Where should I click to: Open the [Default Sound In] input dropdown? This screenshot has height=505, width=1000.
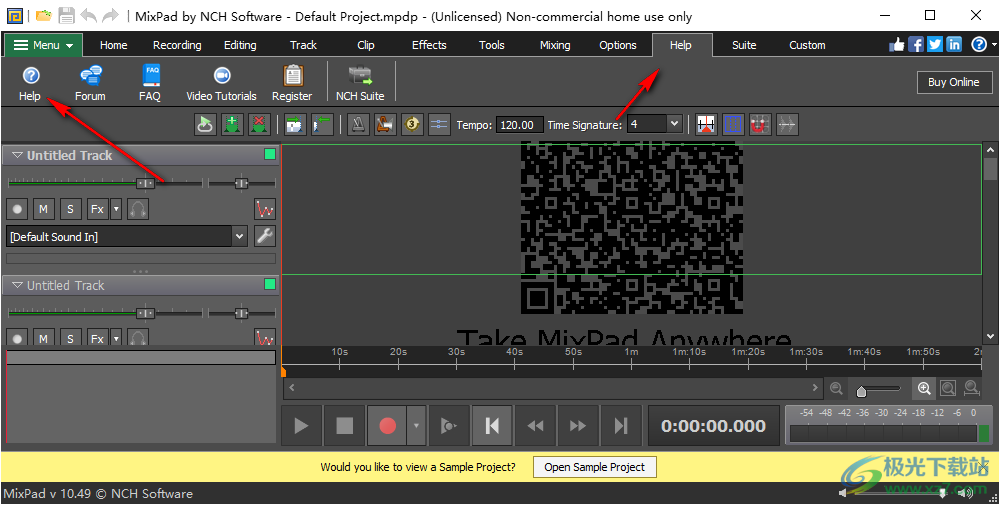coord(239,237)
